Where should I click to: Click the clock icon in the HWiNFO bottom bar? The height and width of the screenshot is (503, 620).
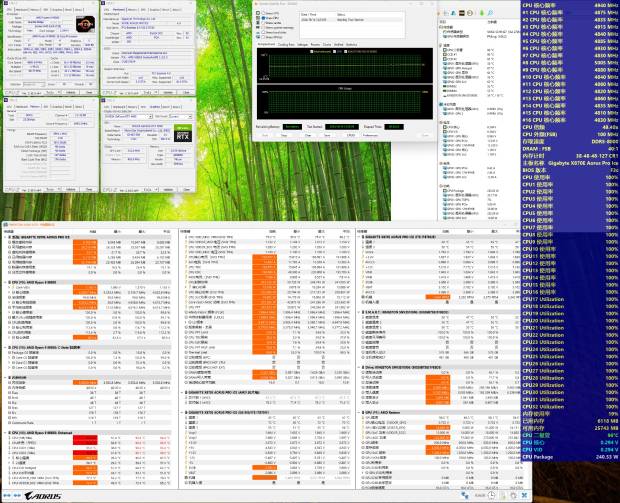(x=491, y=495)
